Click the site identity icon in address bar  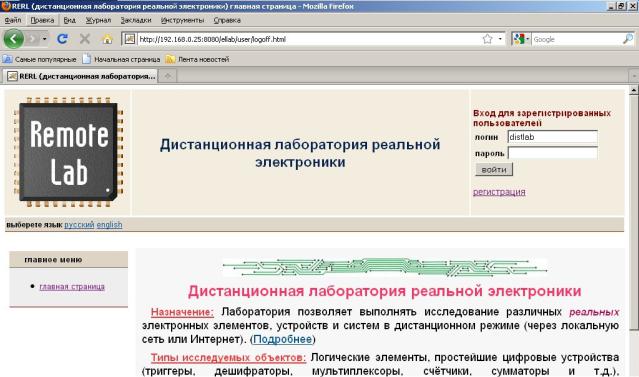(129, 39)
